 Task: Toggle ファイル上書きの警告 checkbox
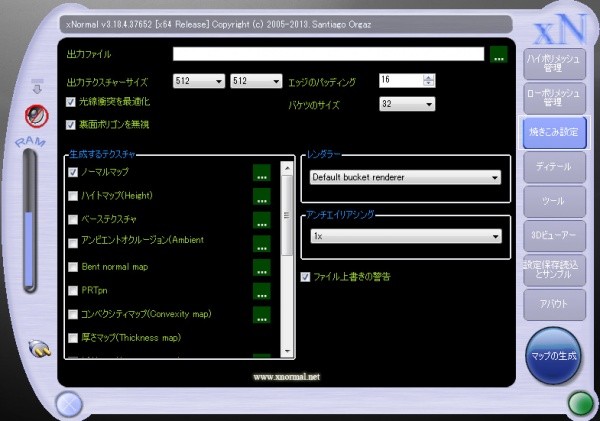(x=305, y=277)
